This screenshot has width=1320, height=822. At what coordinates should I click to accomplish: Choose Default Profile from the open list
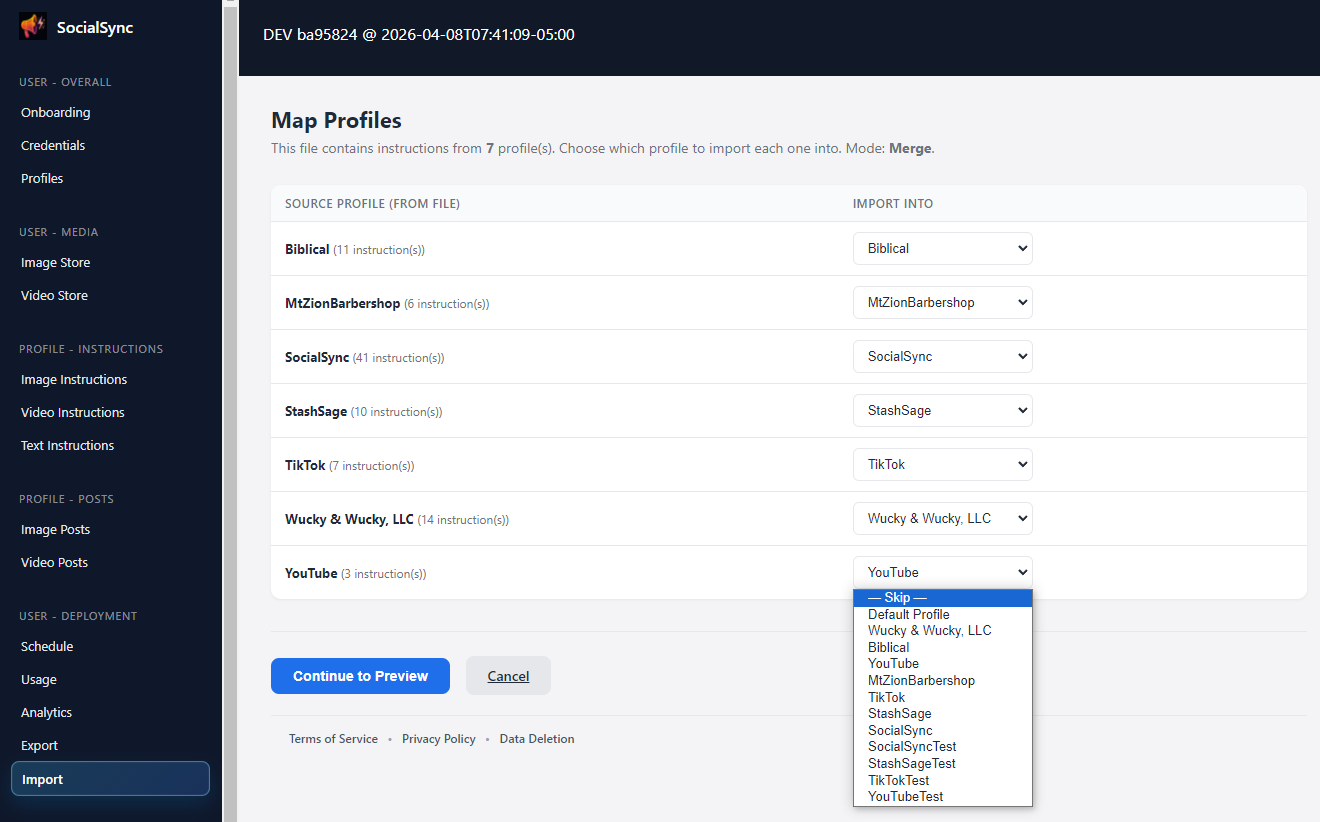[908, 615]
